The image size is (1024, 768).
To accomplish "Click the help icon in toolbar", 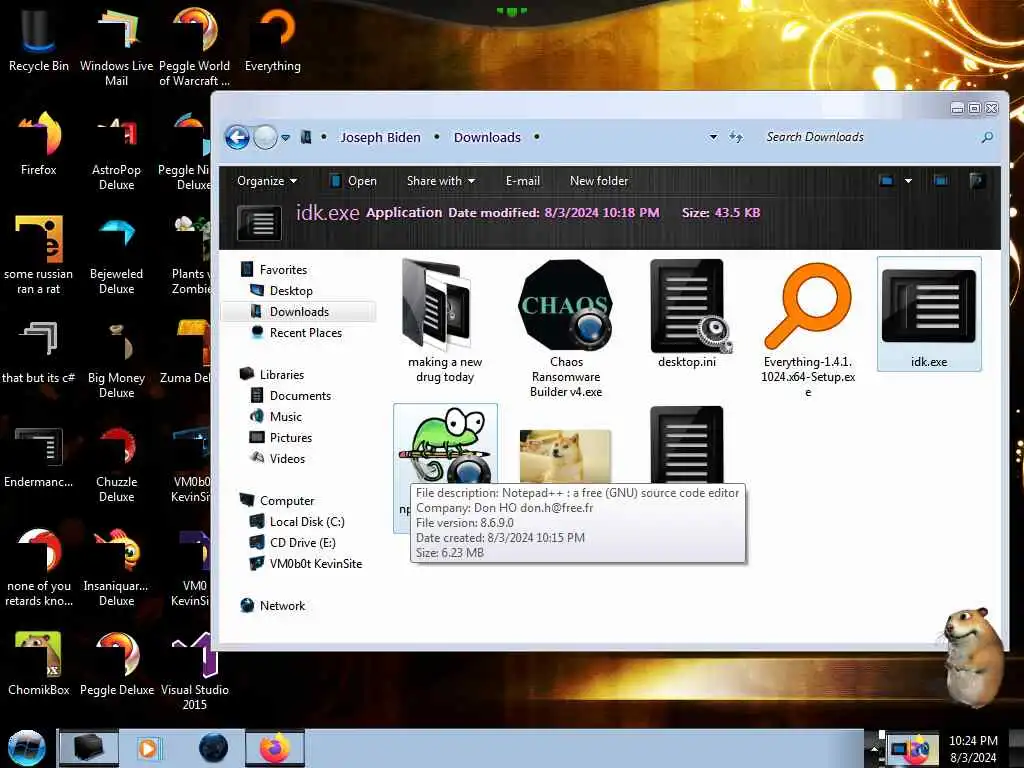I will pos(977,181).
